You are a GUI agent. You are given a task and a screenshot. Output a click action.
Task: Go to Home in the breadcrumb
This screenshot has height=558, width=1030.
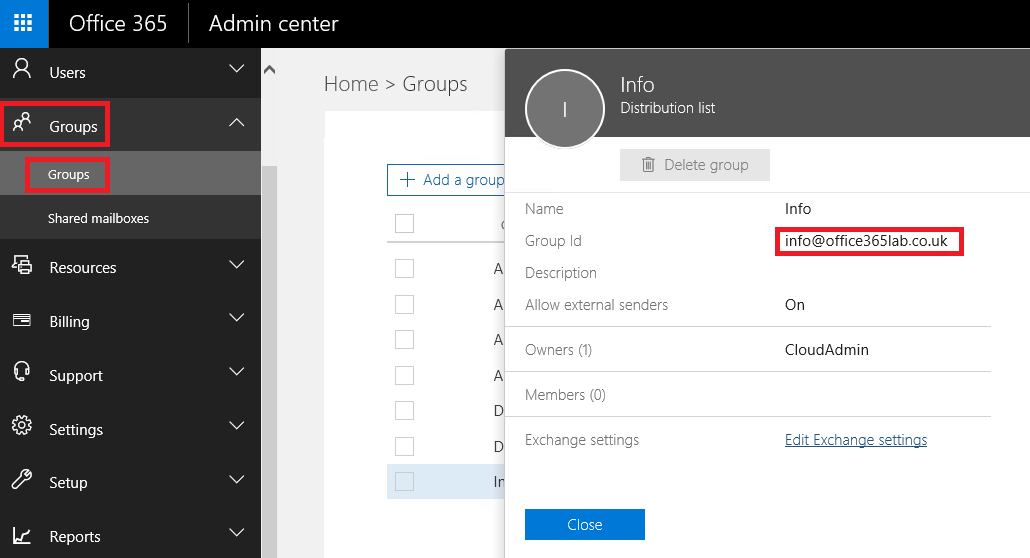point(351,84)
